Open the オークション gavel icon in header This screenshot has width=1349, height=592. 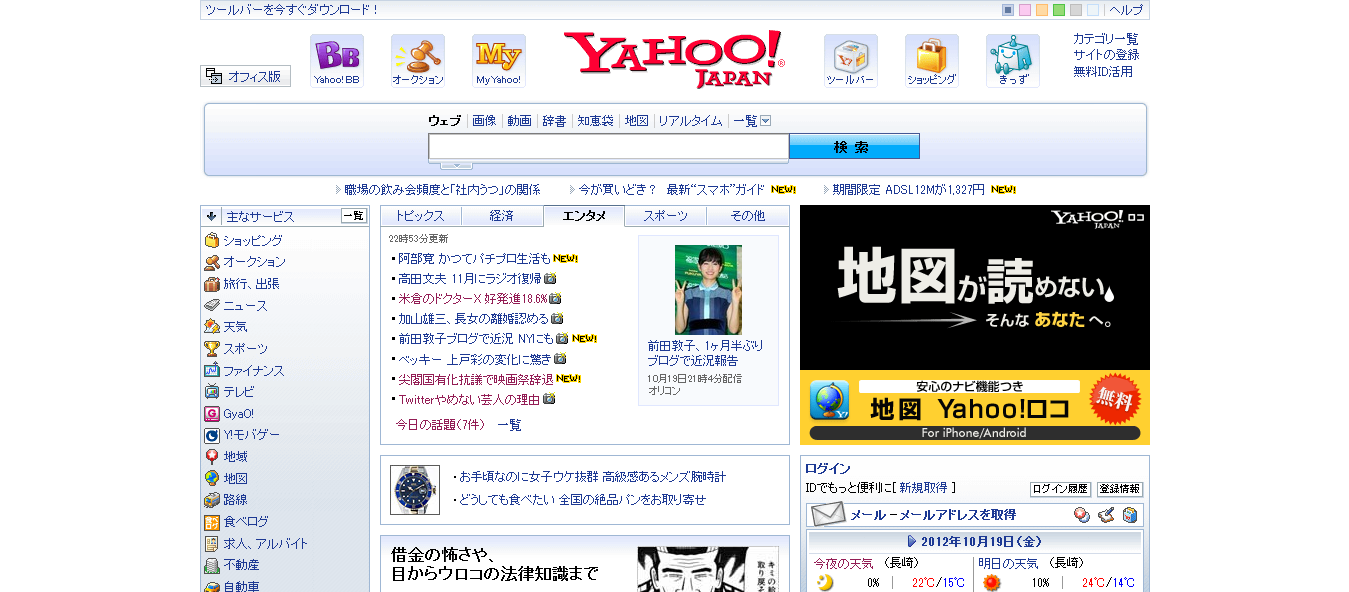(x=418, y=61)
